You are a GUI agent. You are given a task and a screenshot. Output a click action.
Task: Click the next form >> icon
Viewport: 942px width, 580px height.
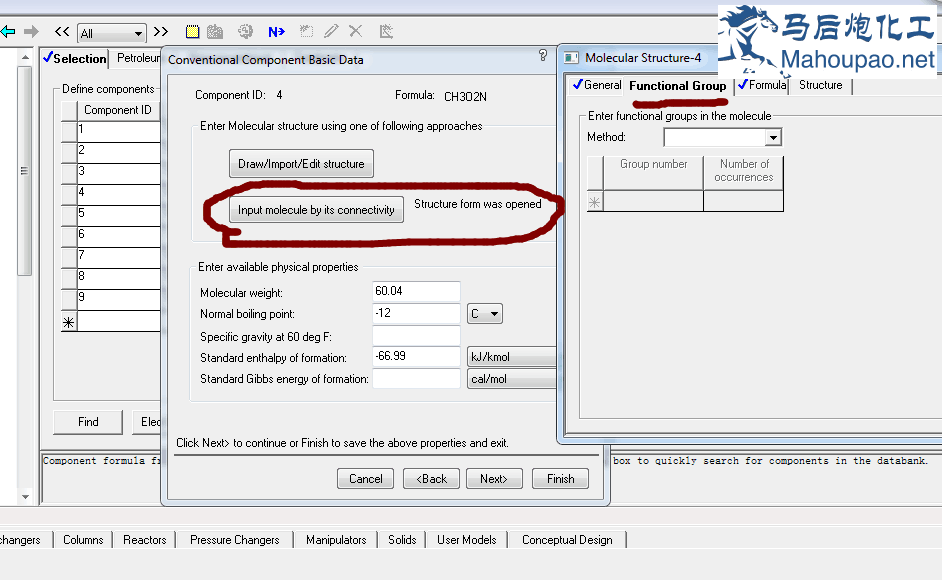161,32
